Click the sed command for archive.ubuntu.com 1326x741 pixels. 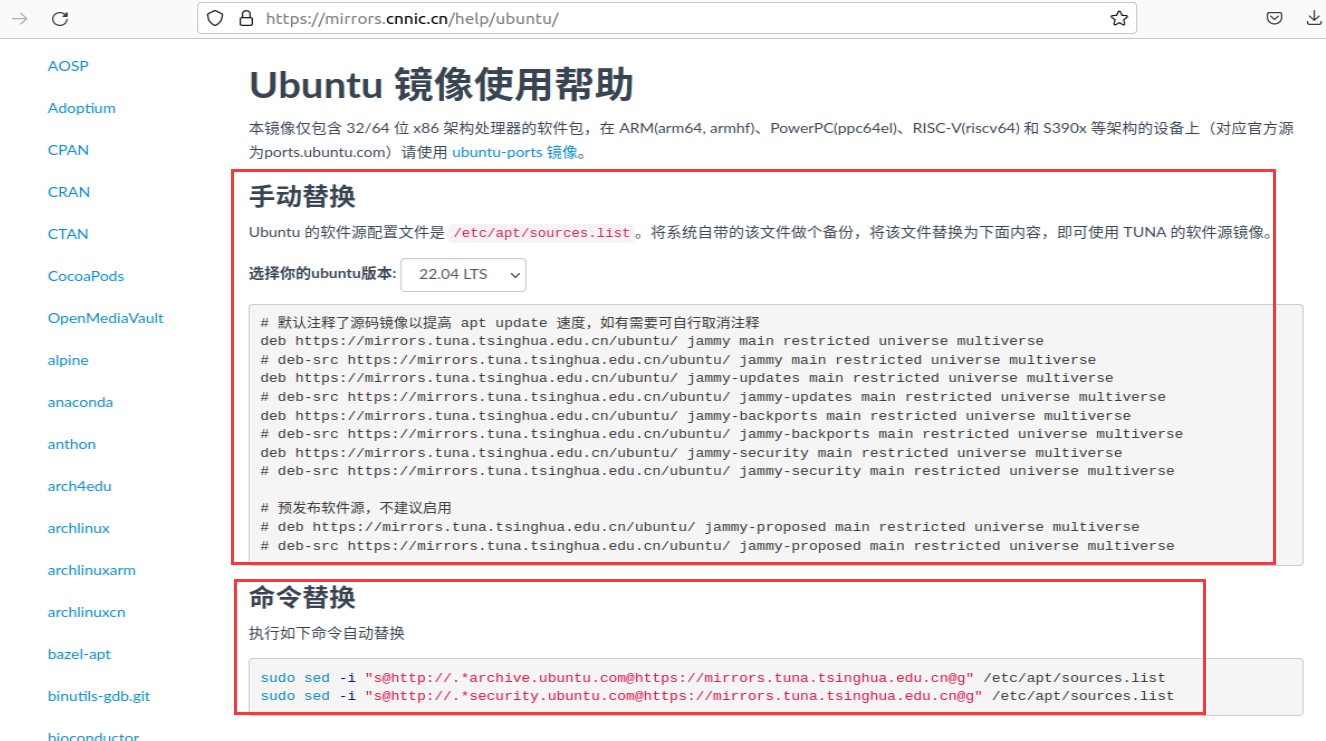713,677
